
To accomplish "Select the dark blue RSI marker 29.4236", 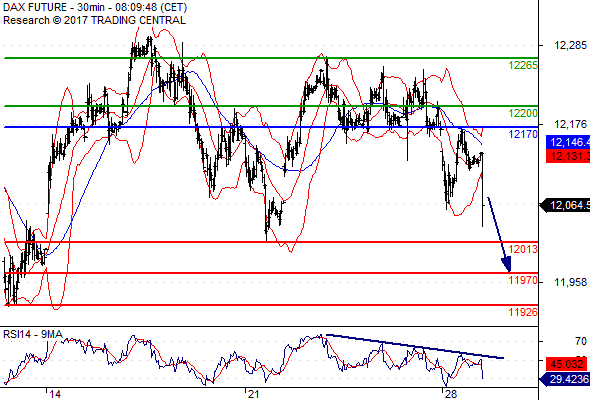I will 565,379.
